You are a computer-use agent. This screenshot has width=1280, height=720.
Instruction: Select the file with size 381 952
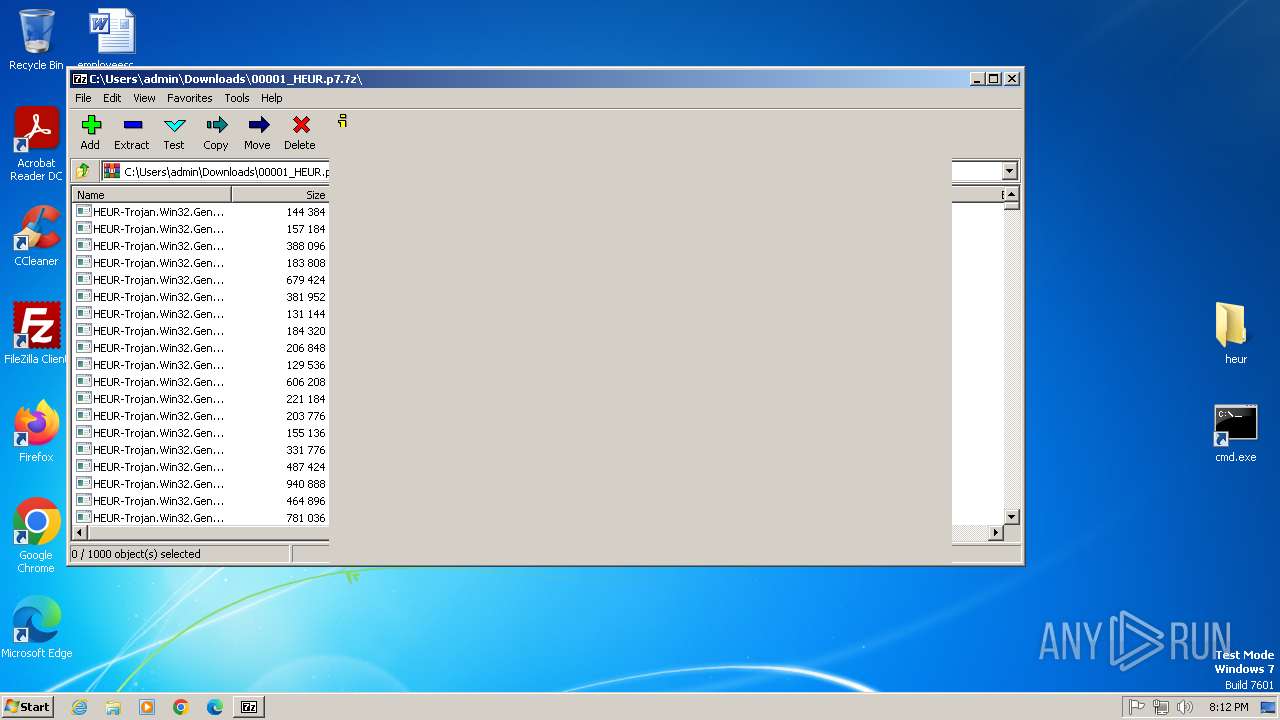tap(200, 297)
